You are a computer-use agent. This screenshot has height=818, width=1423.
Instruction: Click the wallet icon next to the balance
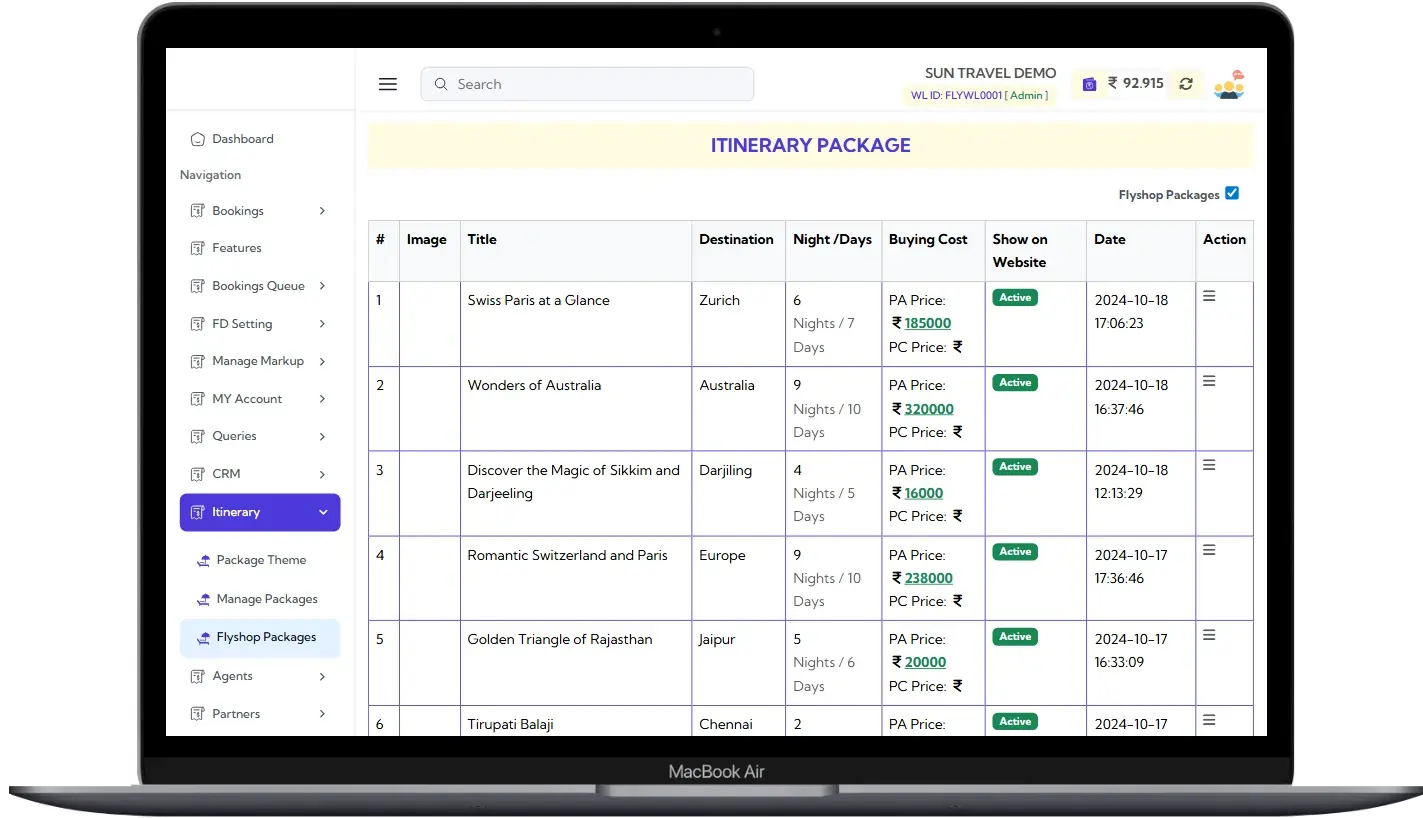pyautogui.click(x=1088, y=84)
